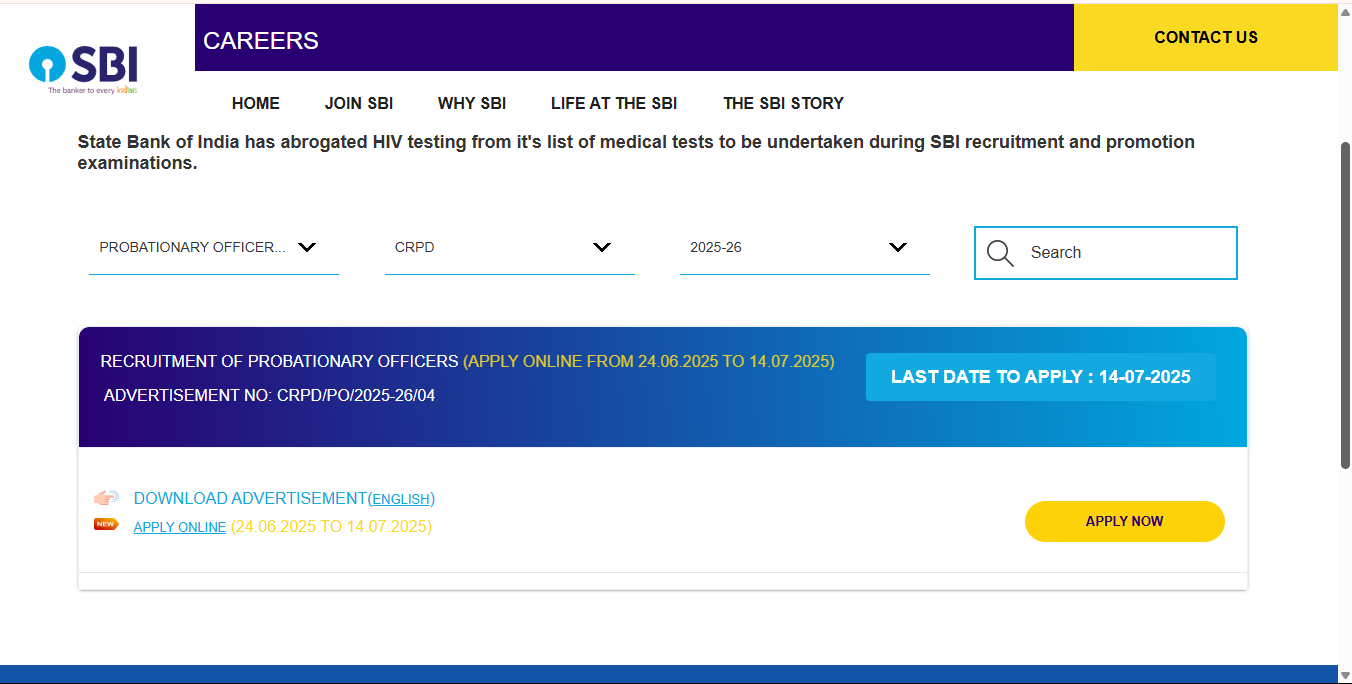This screenshot has width=1352, height=684.
Task: Click the CONTACT US button
Action: click(1206, 37)
